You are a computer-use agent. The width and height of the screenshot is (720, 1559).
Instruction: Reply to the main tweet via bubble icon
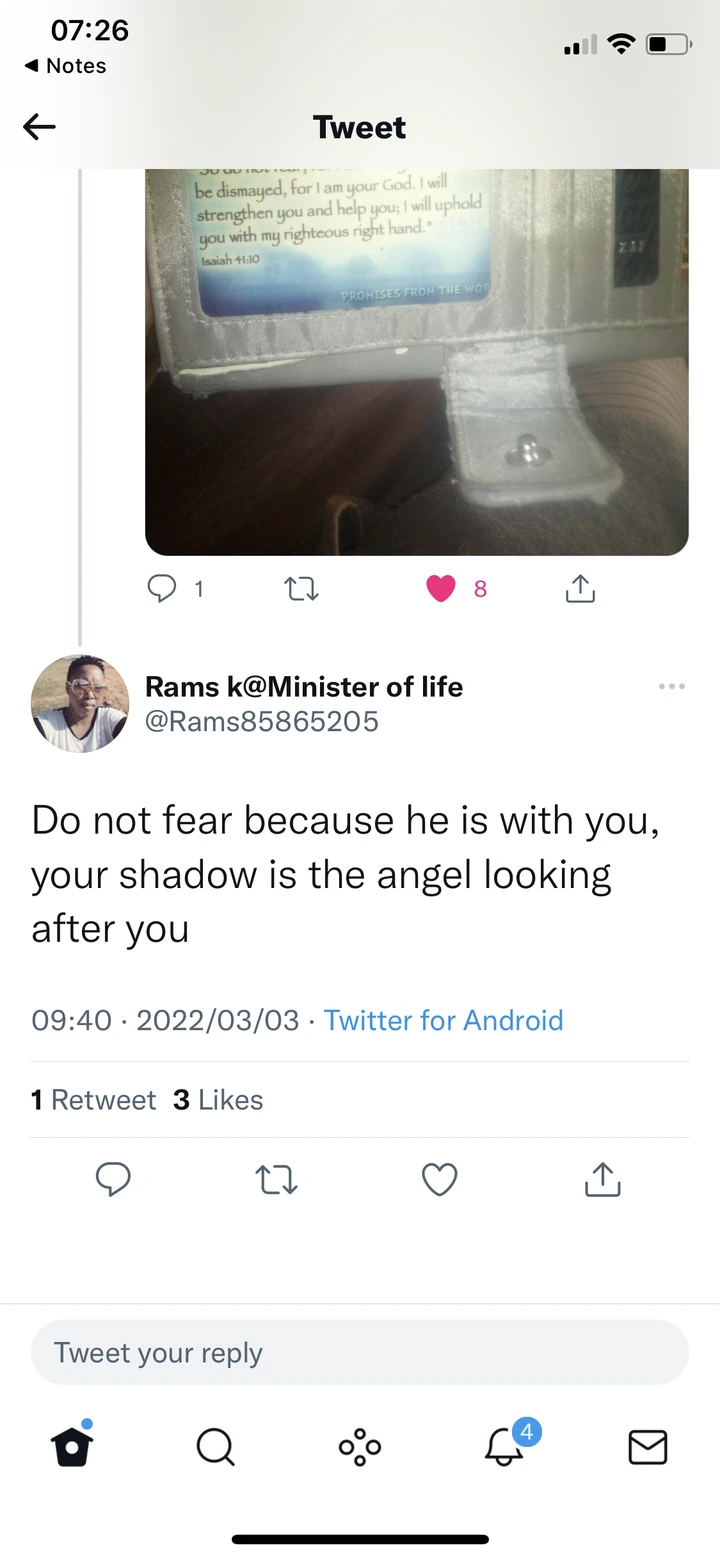(x=113, y=1180)
